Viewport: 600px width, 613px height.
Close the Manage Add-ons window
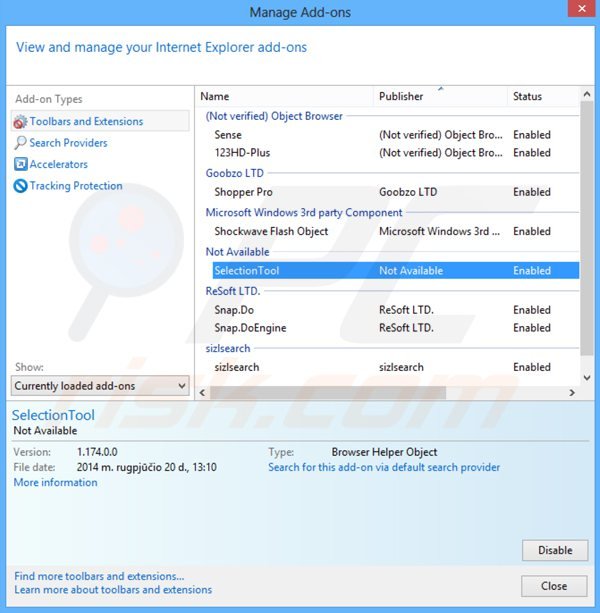point(582,9)
